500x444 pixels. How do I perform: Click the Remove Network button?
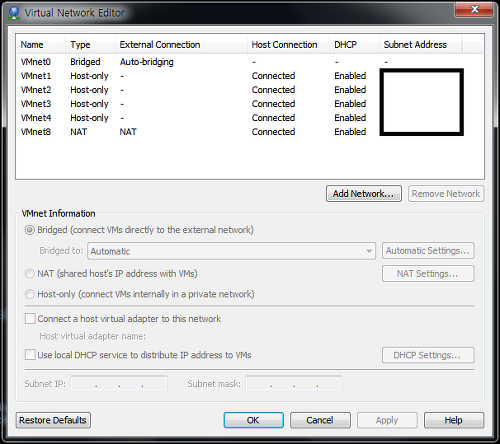pyautogui.click(x=446, y=194)
